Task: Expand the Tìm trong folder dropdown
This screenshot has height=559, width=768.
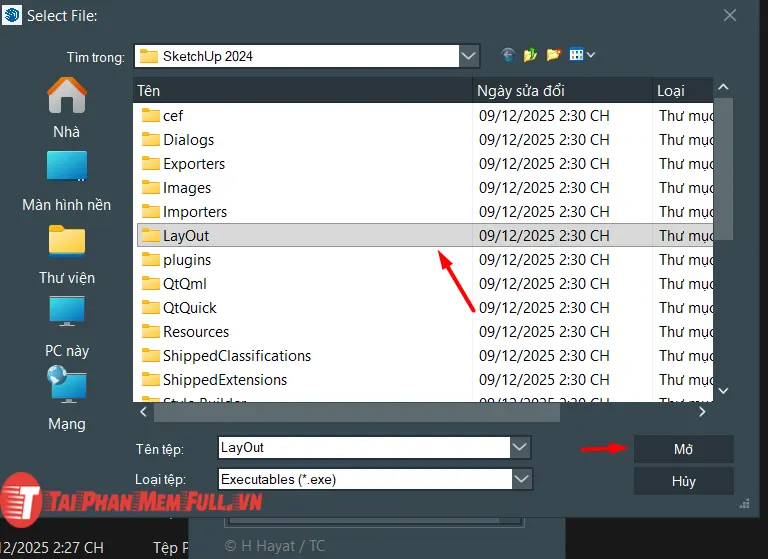Action: point(469,56)
